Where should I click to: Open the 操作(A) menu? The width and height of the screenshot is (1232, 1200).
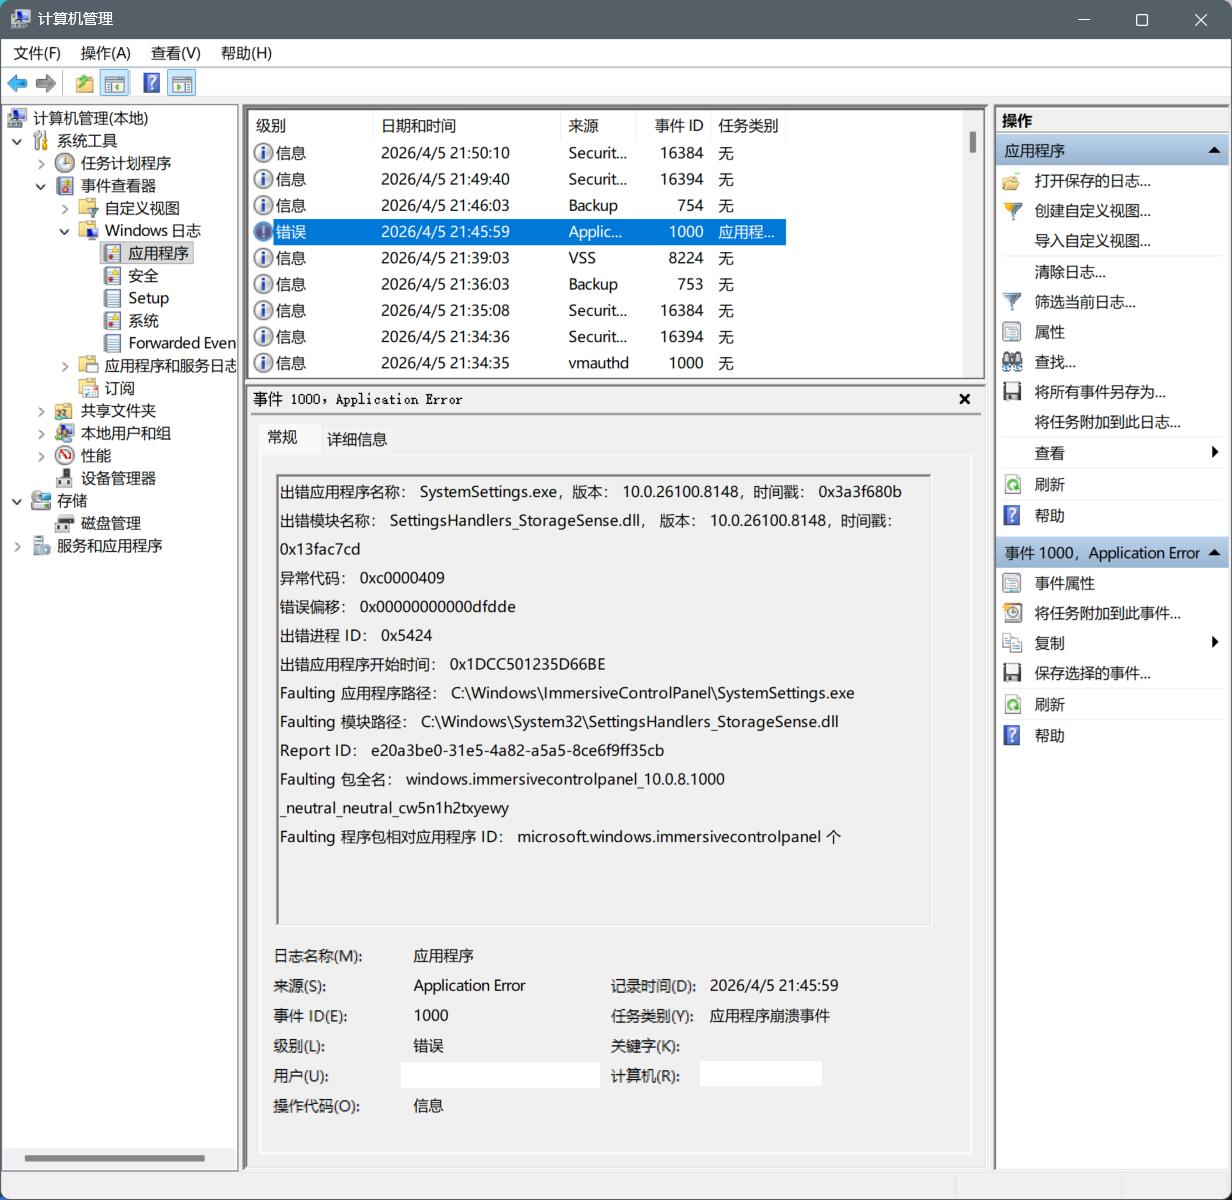[106, 53]
